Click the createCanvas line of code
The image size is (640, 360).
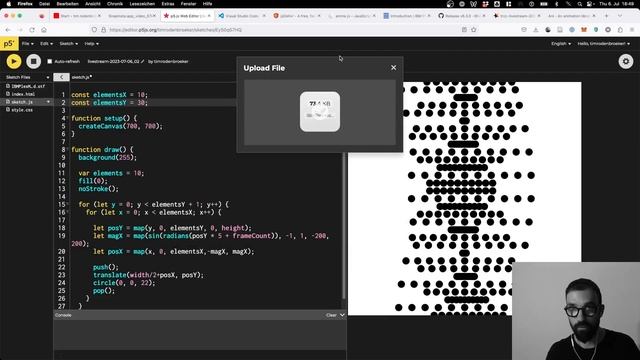click(120, 126)
